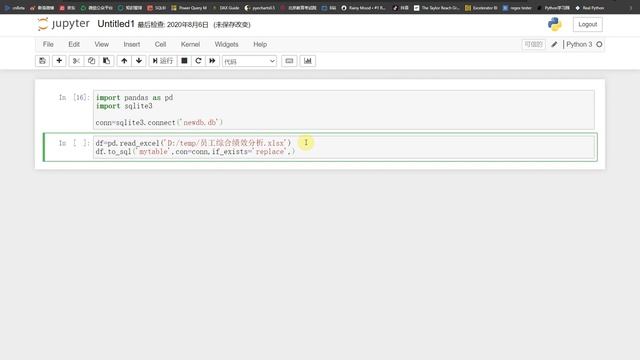The image size is (640, 360).
Task: Open the View menu
Action: [102, 44]
